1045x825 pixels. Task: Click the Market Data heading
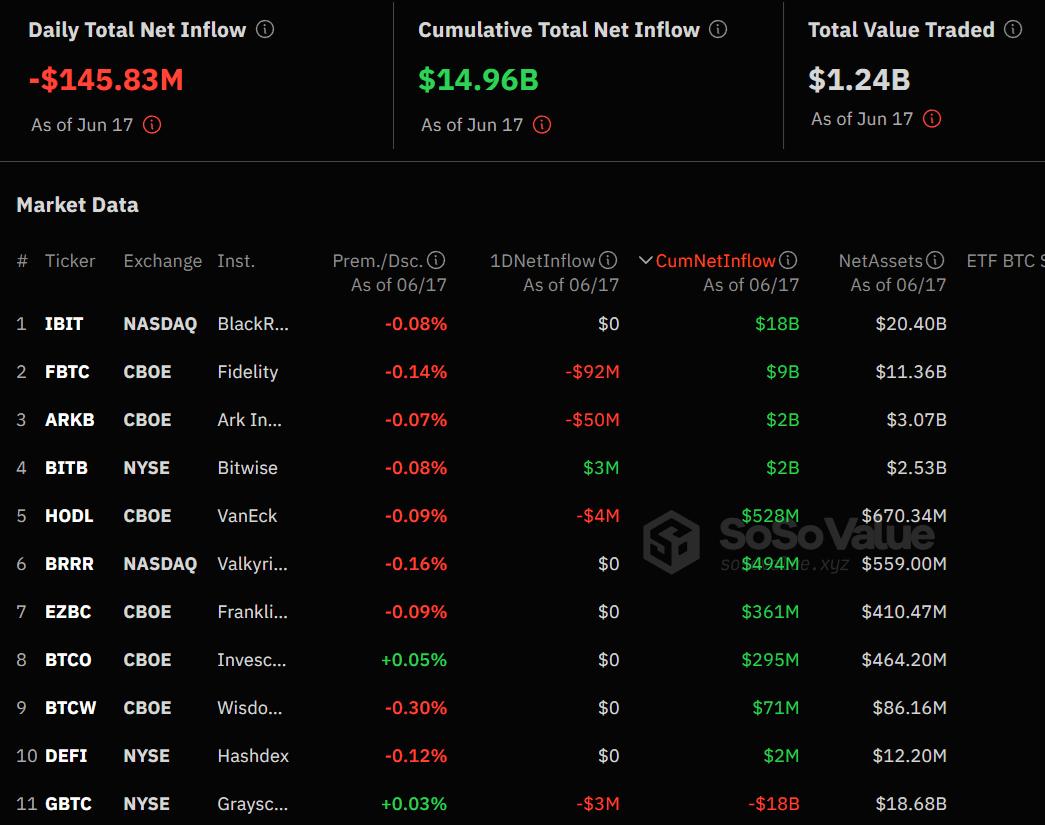pyautogui.click(x=77, y=205)
